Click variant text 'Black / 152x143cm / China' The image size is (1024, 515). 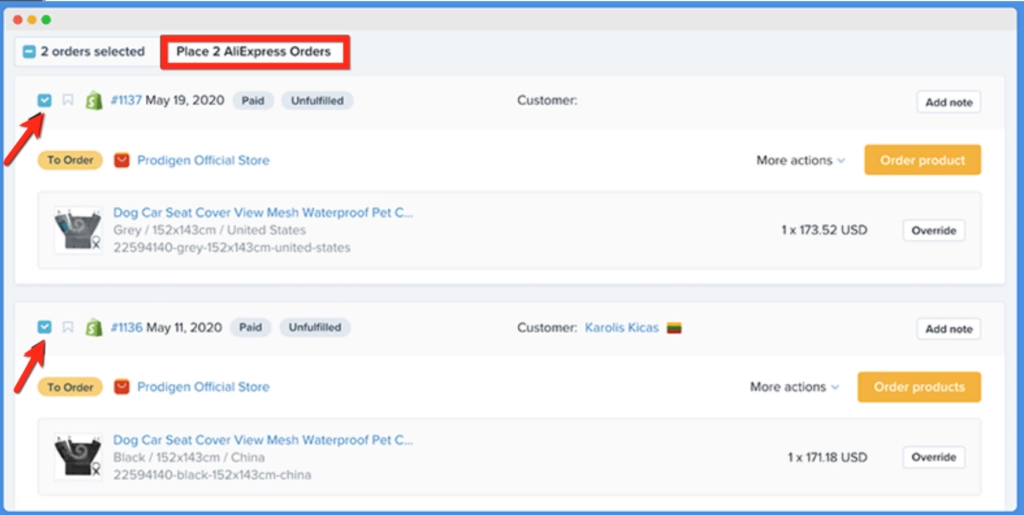pyautogui.click(x=189, y=457)
